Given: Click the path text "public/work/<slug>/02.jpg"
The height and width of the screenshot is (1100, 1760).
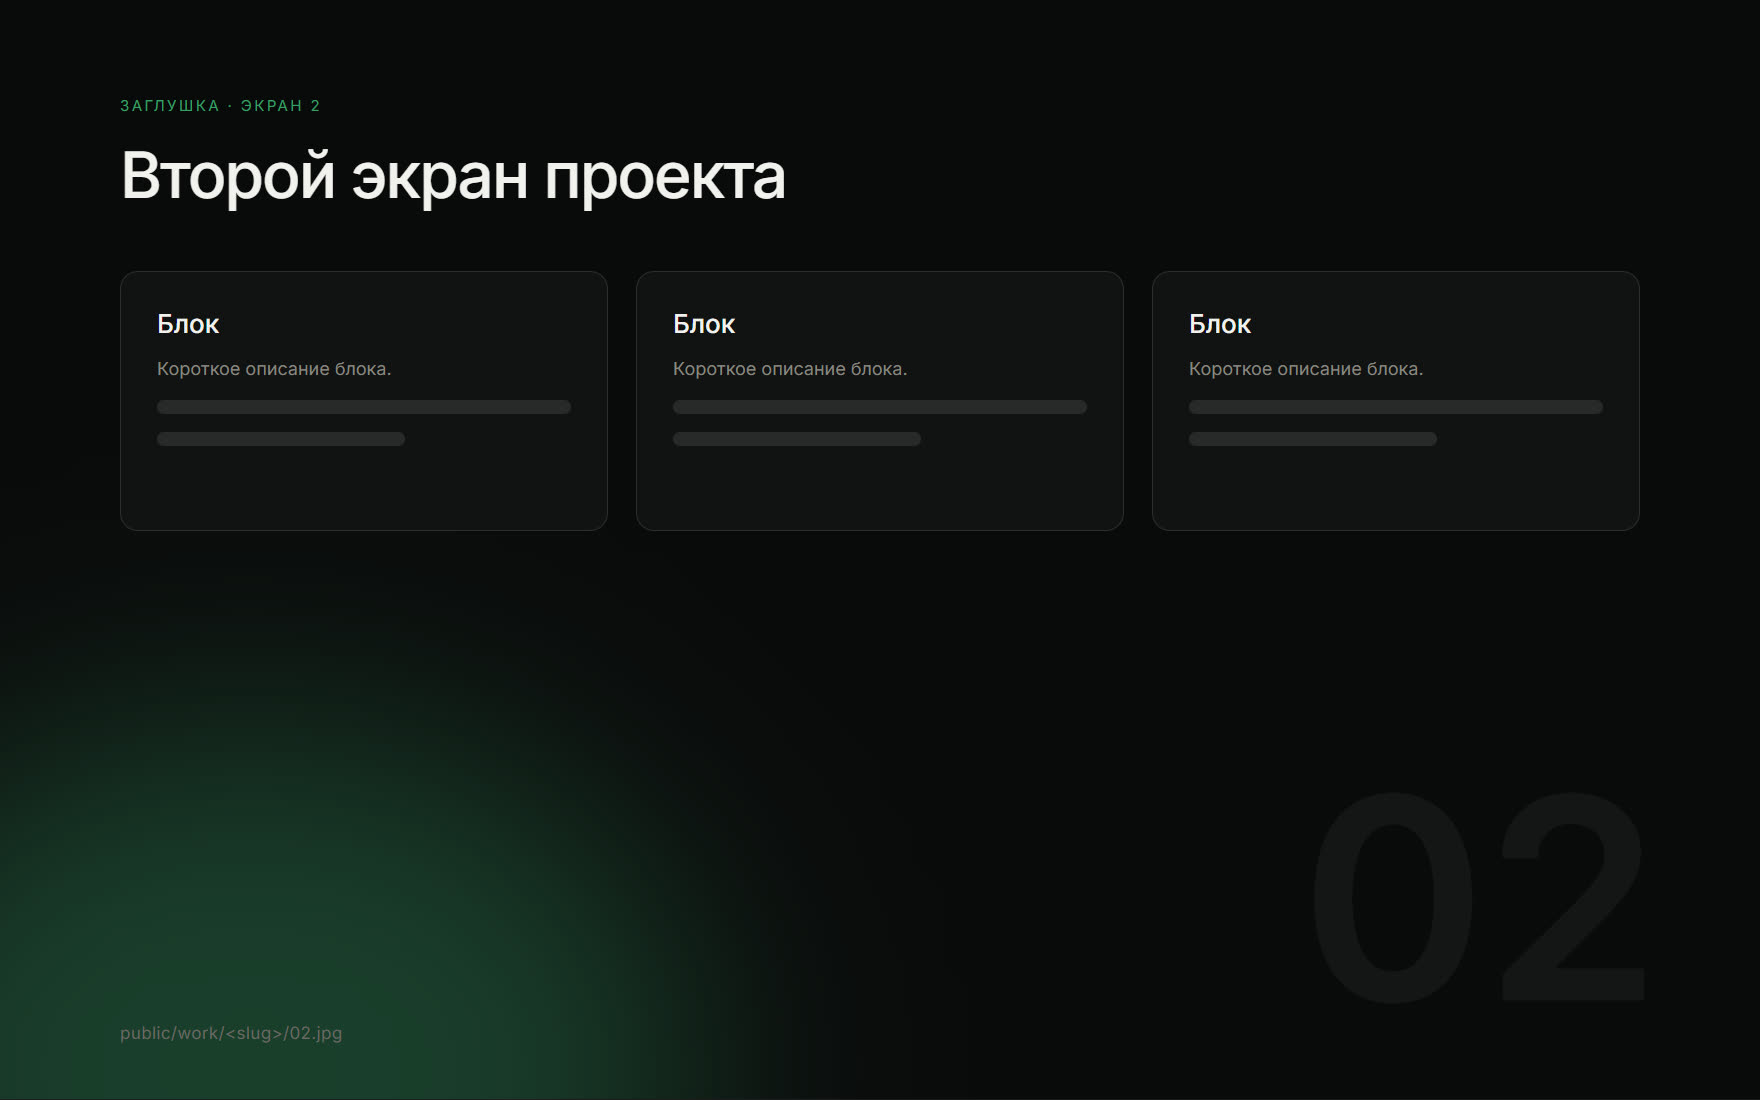Looking at the screenshot, I should pyautogui.click(x=231, y=1033).
